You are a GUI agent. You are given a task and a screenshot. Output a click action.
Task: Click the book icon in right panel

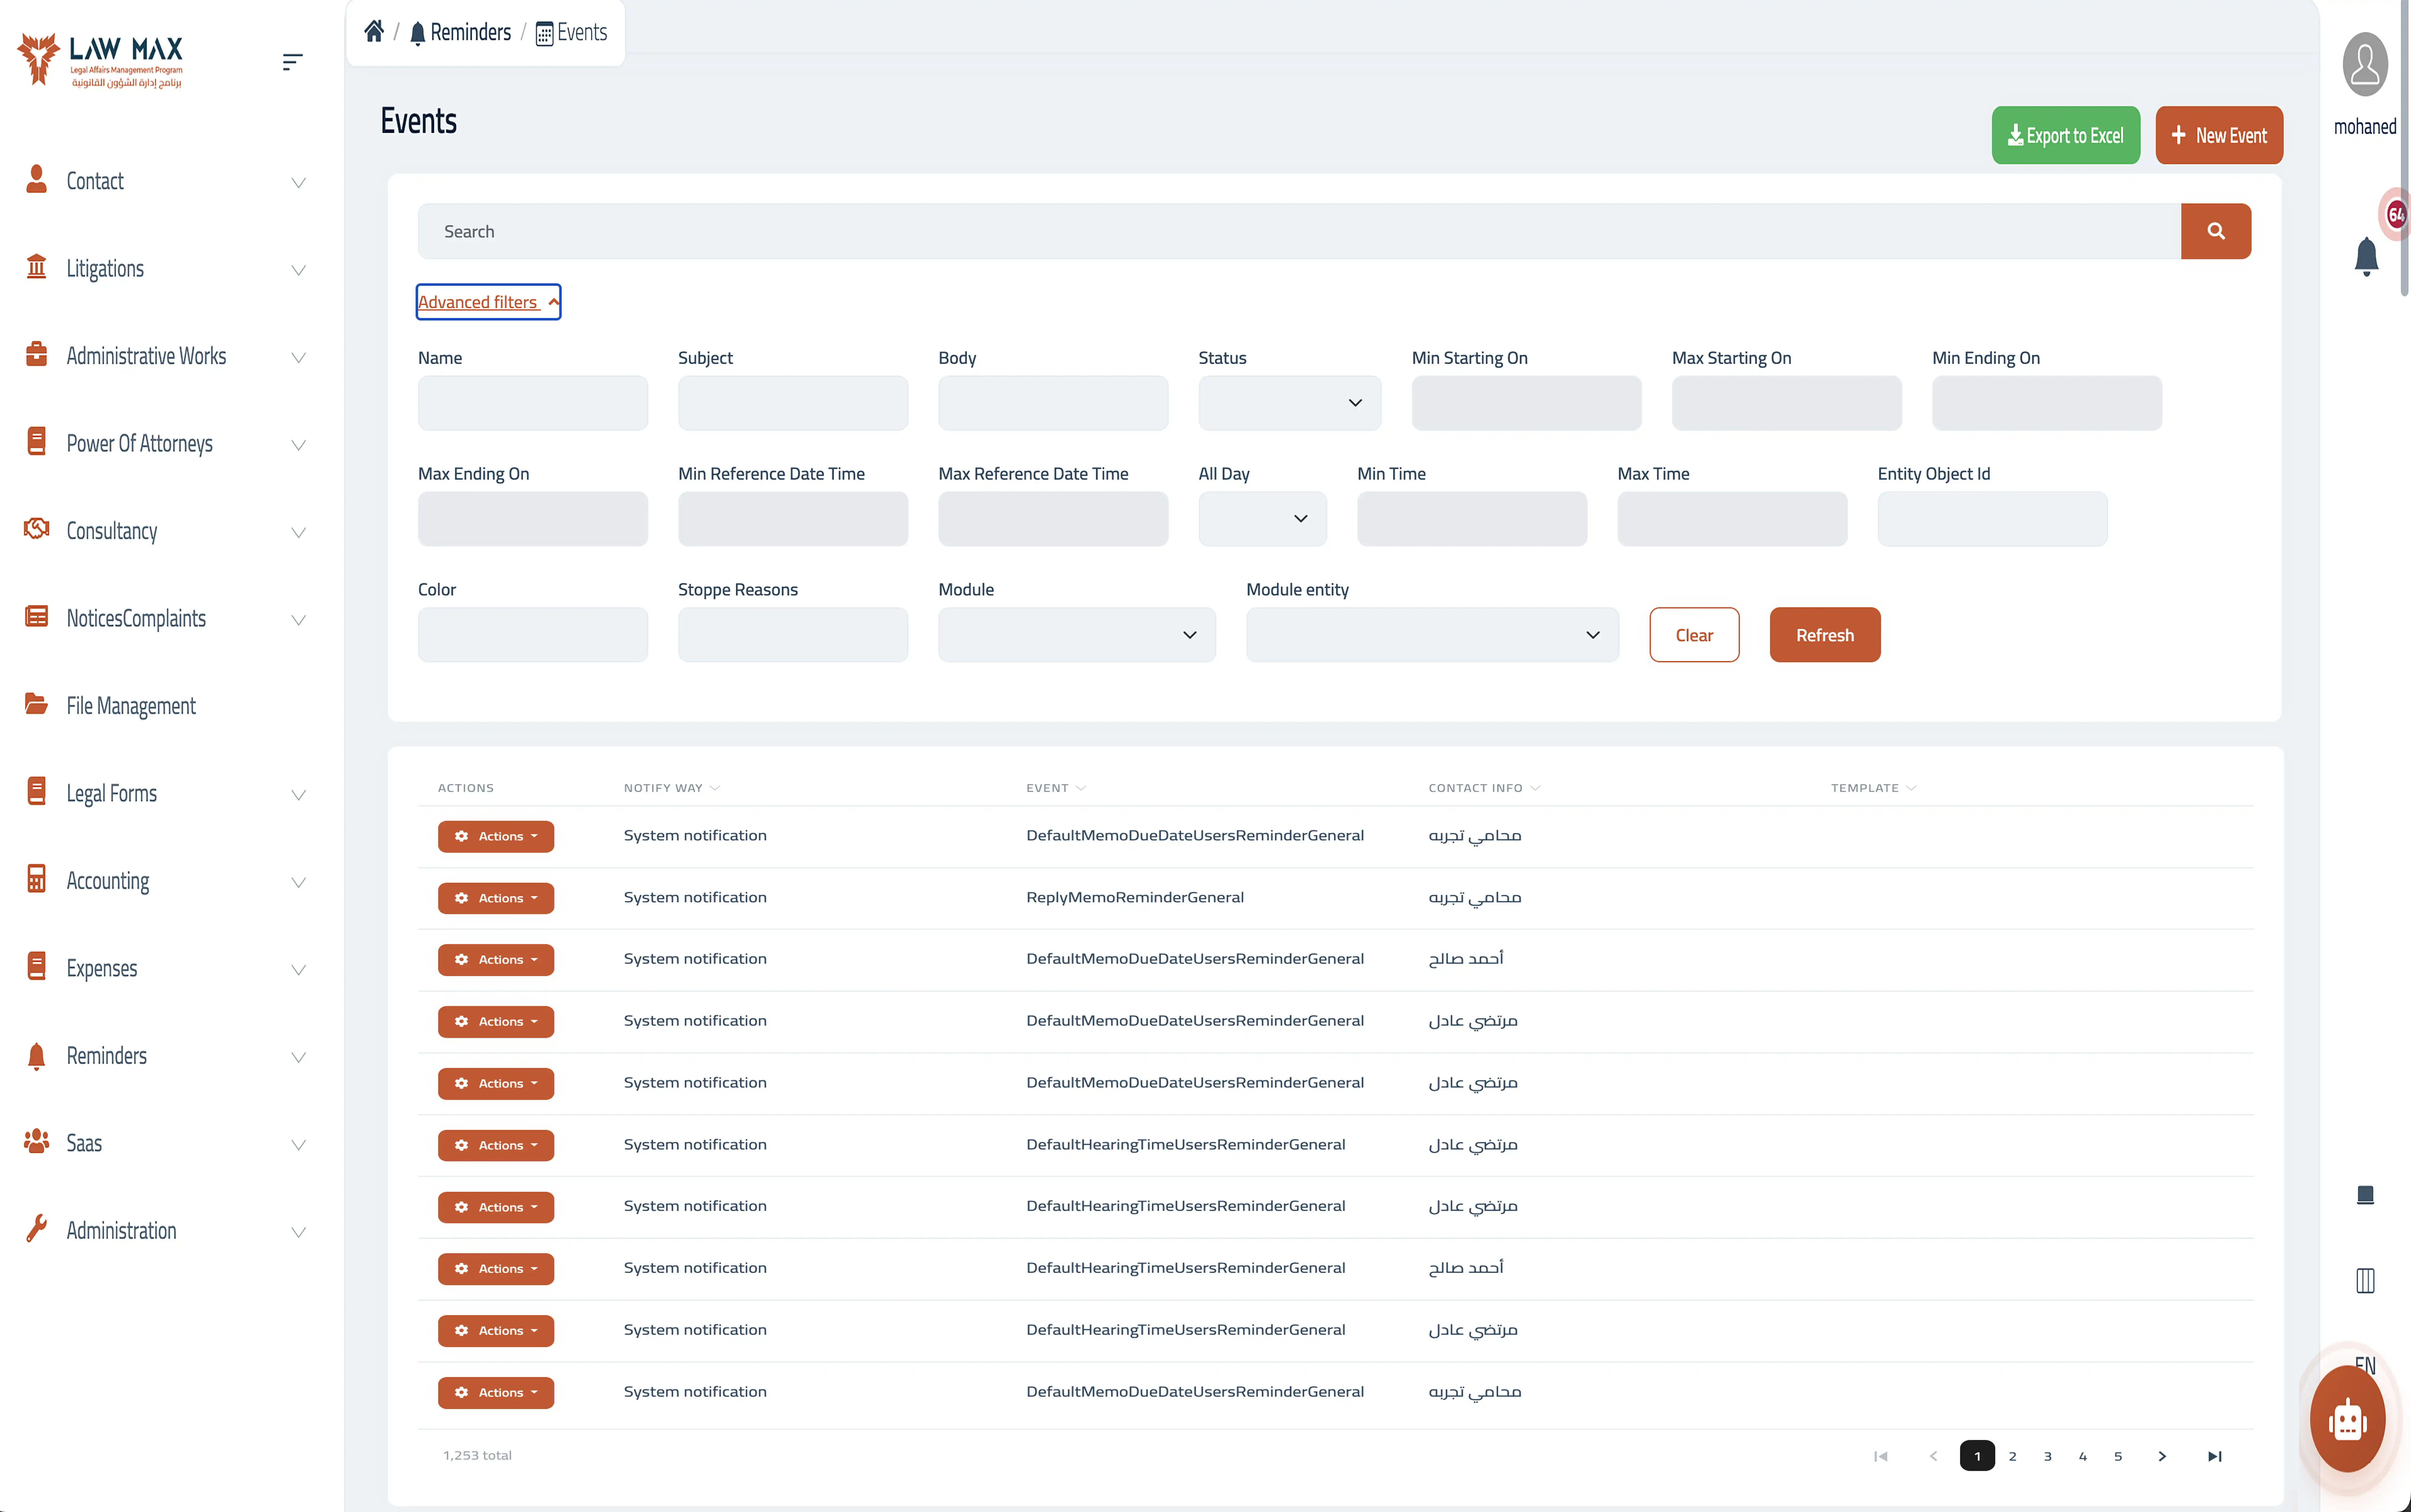(2365, 1195)
